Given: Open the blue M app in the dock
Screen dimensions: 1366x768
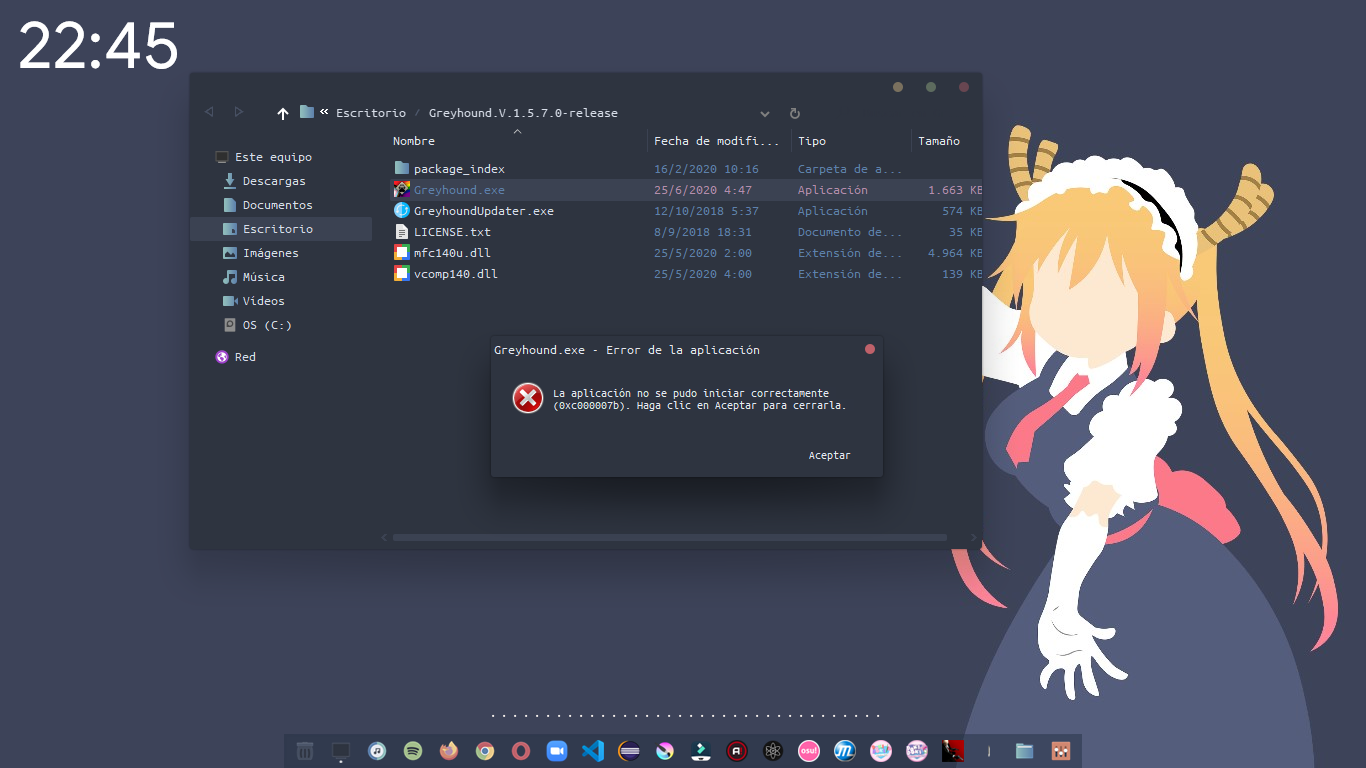Looking at the screenshot, I should [845, 751].
